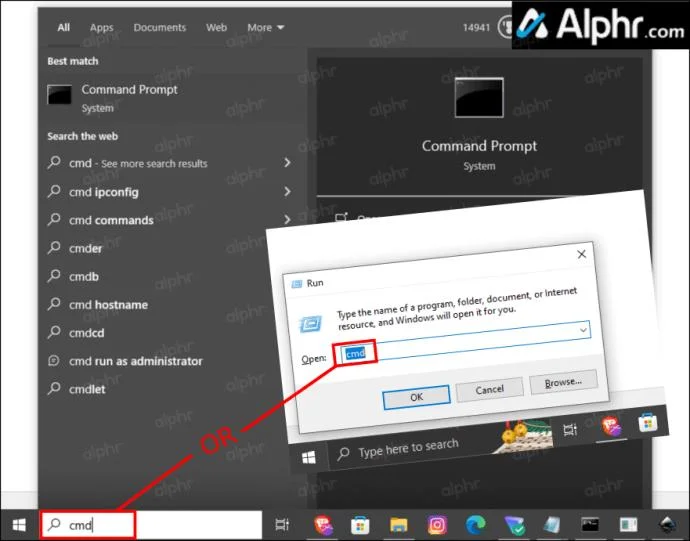The width and height of the screenshot is (690, 541).
Task: Open the Store icon at the right end of the 'Type here to search' taskbar
Action: point(648,423)
